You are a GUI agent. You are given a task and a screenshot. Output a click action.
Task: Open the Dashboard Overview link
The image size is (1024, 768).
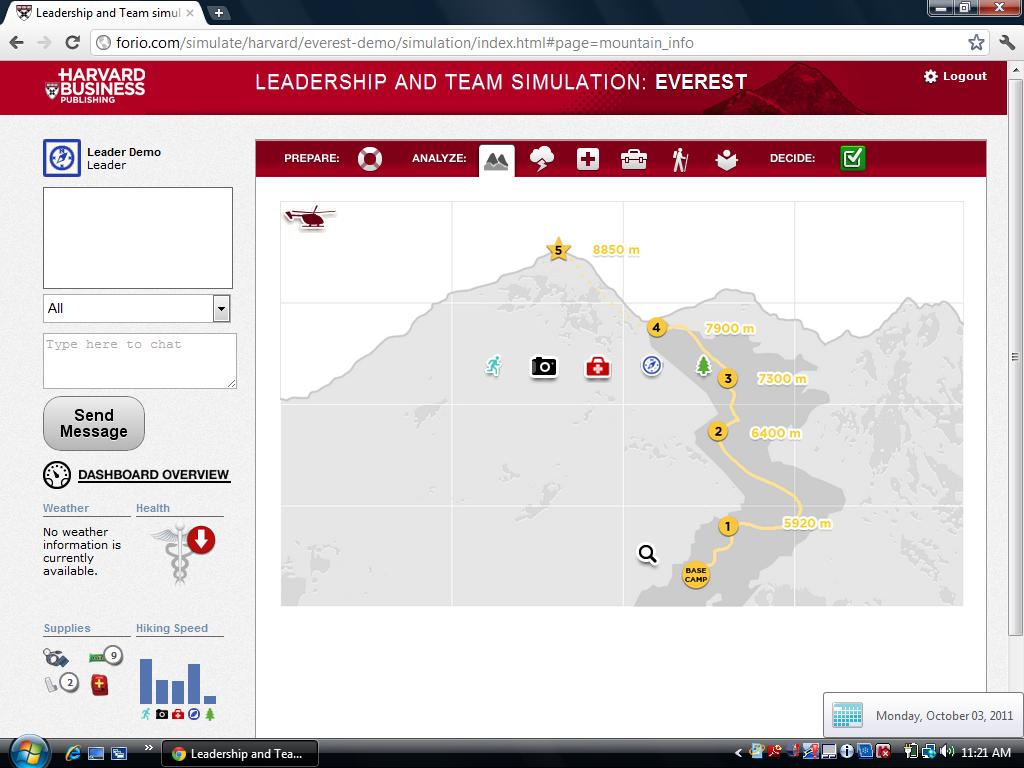[153, 475]
